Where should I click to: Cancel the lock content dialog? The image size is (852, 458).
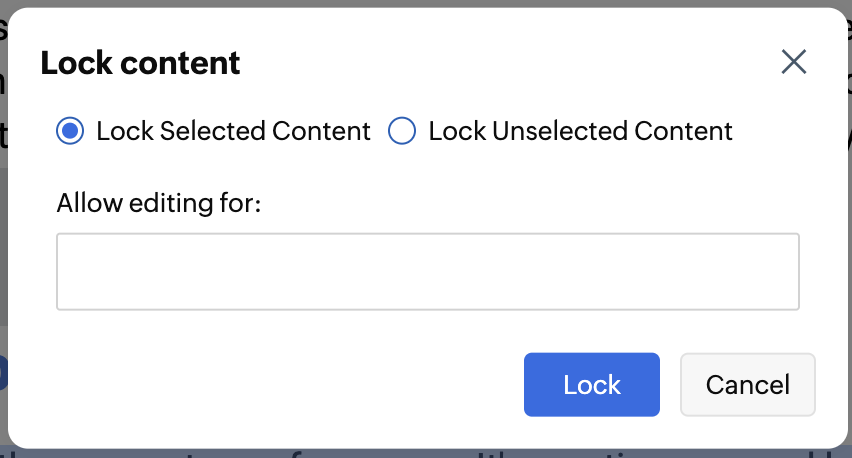(x=747, y=385)
